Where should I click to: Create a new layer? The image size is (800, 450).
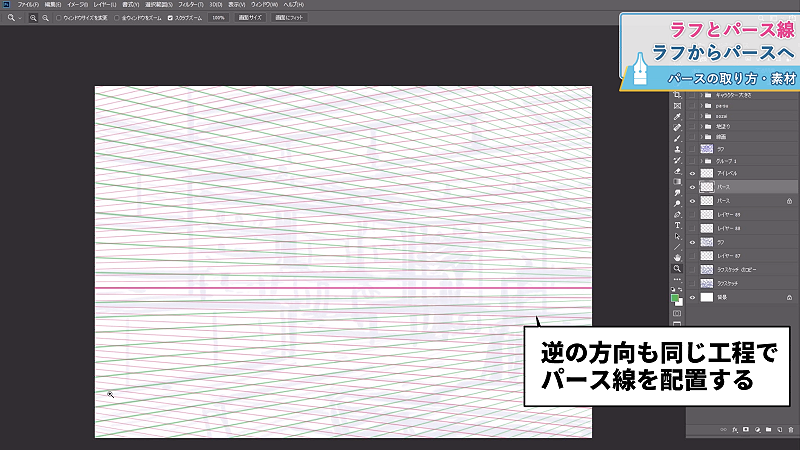(780, 430)
